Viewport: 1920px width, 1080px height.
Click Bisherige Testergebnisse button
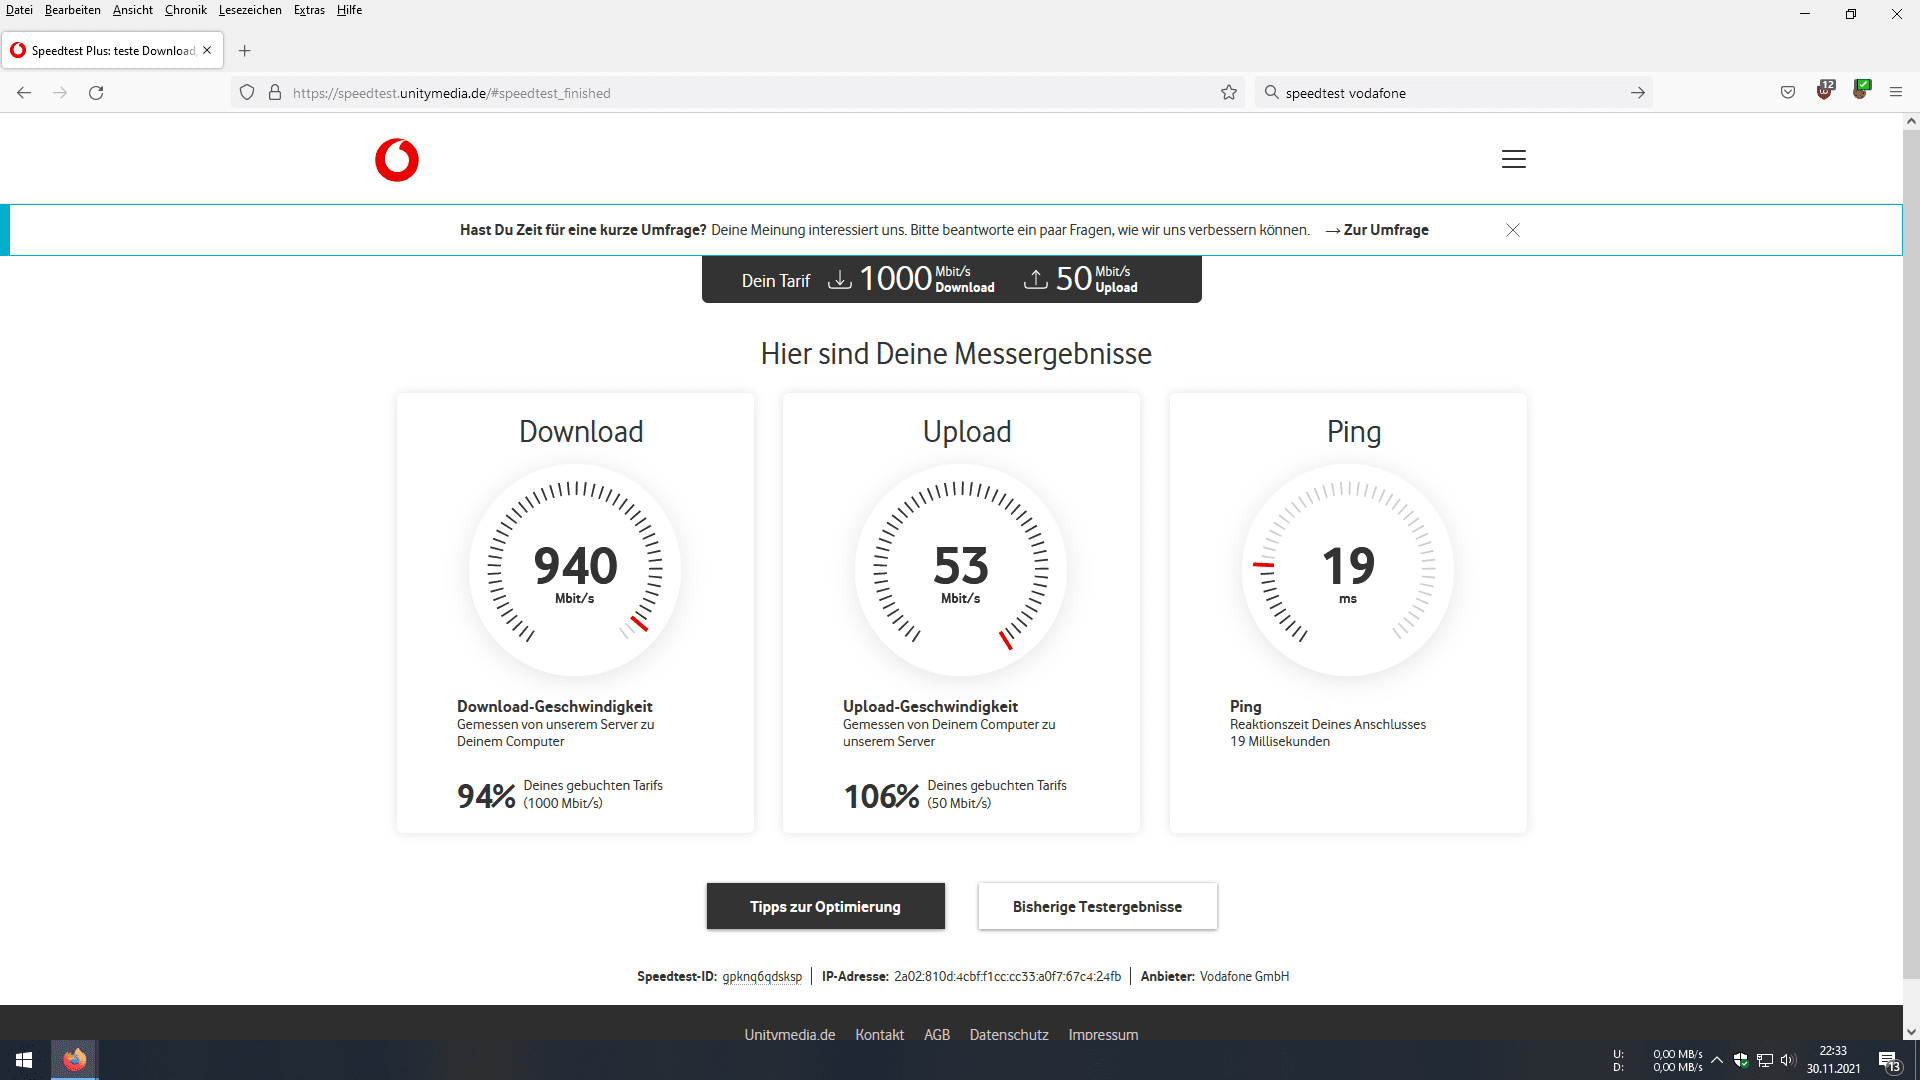[1097, 906]
